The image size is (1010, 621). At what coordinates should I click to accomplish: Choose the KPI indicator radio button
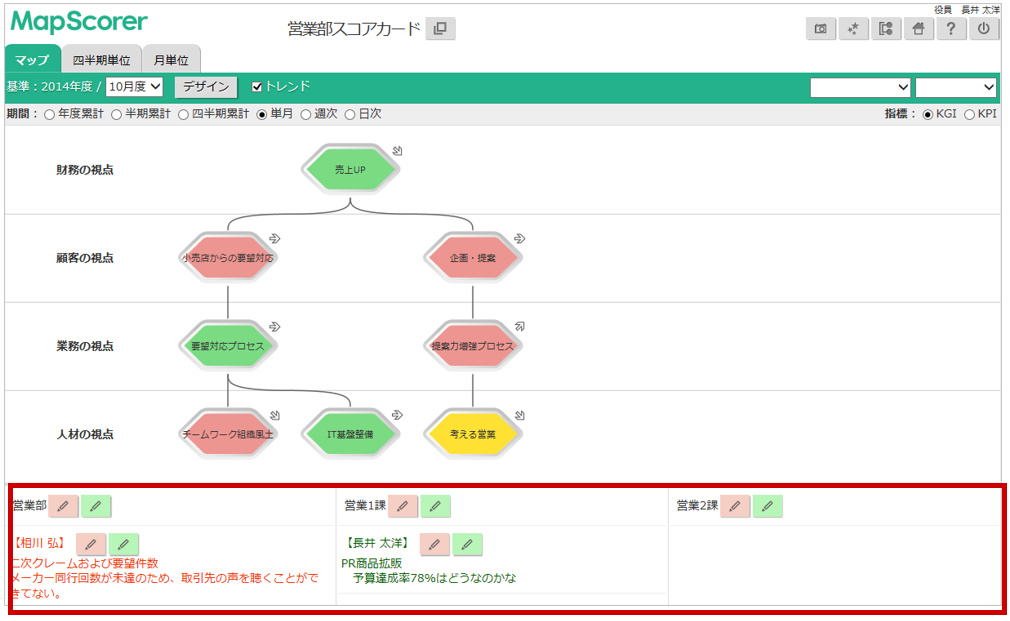pyautogui.click(x=969, y=115)
